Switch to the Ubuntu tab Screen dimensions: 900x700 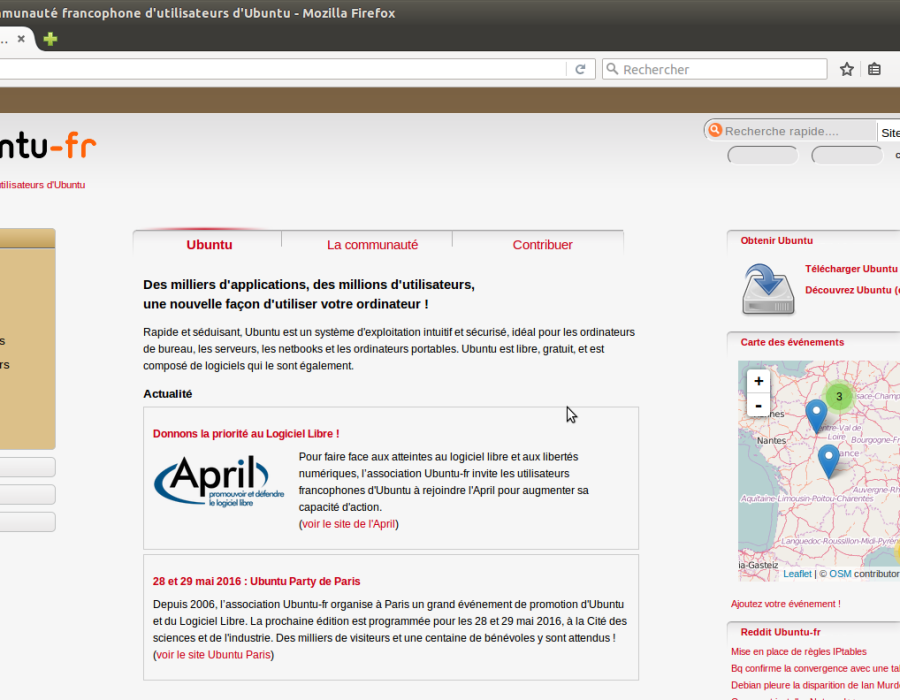209,245
